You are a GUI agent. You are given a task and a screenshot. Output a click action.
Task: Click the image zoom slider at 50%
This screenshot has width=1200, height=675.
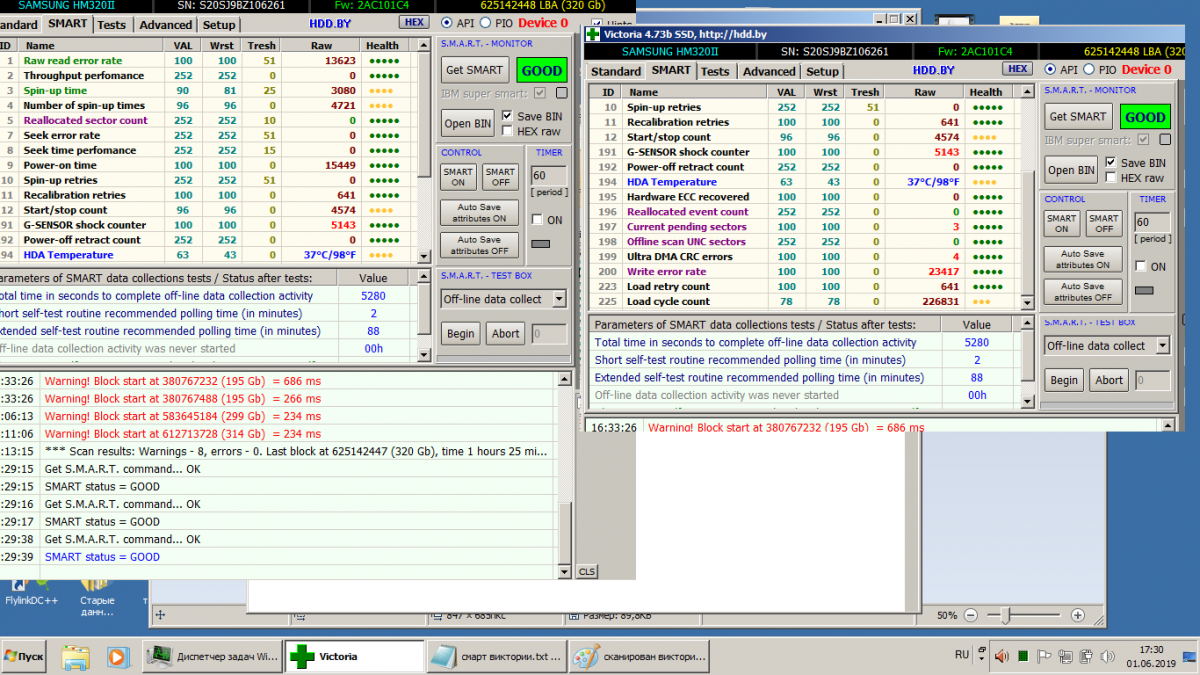(1005, 615)
